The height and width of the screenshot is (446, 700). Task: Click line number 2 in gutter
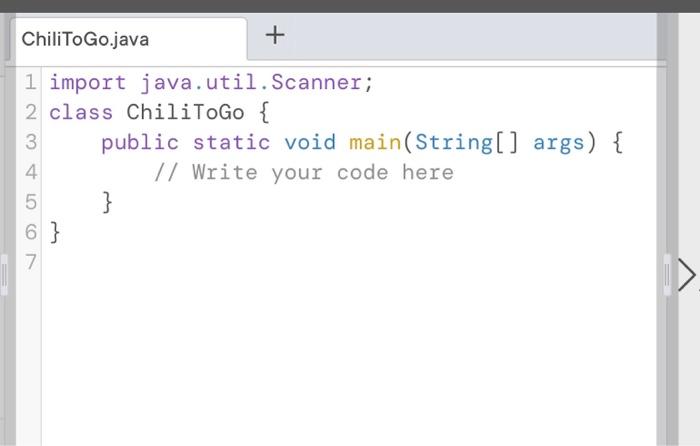tap(30, 113)
